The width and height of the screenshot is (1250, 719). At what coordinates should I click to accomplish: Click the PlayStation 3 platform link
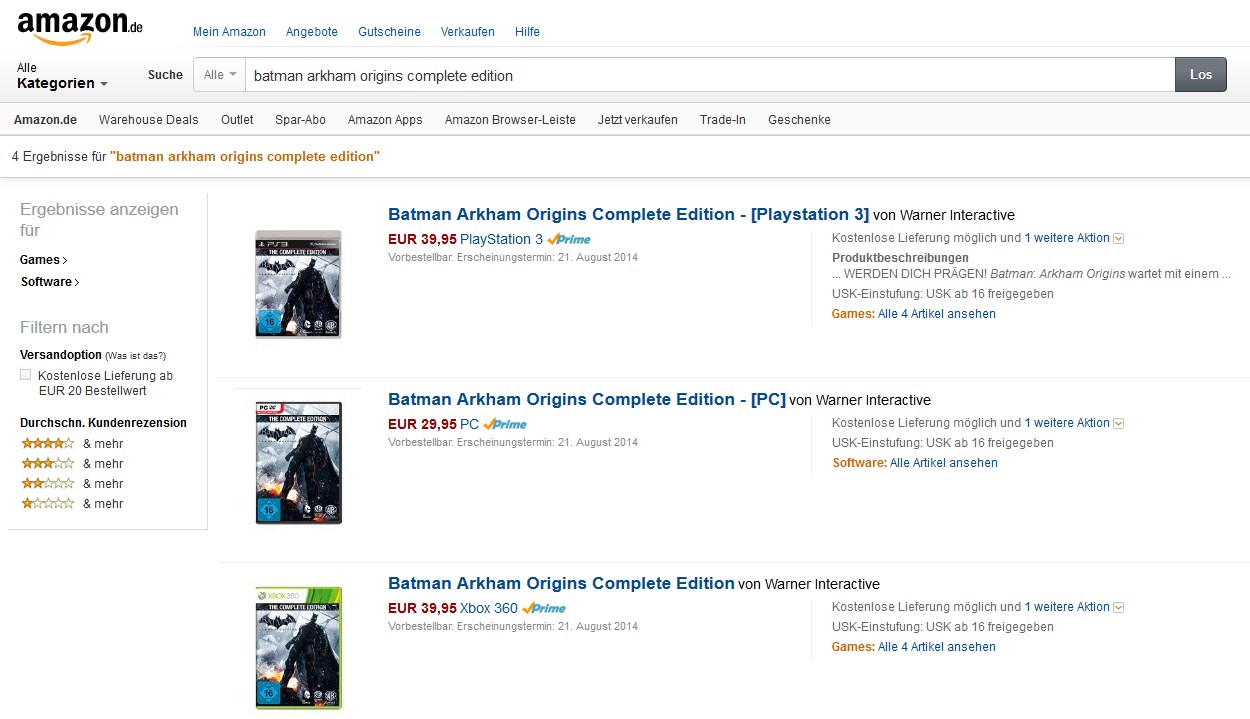point(501,239)
